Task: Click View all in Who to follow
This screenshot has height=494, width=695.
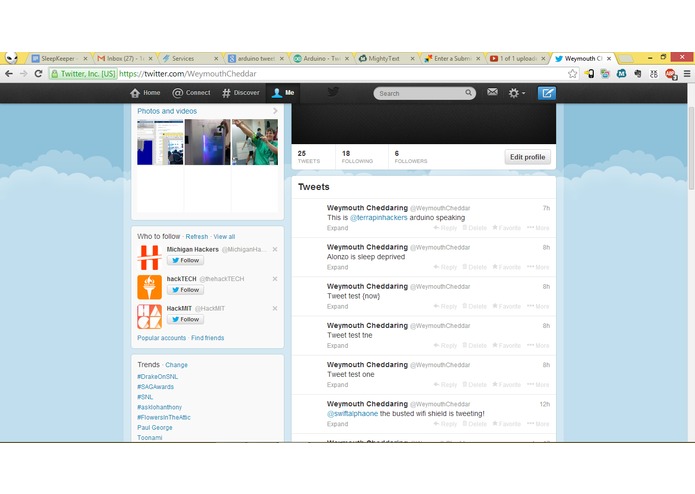Action: coord(224,237)
